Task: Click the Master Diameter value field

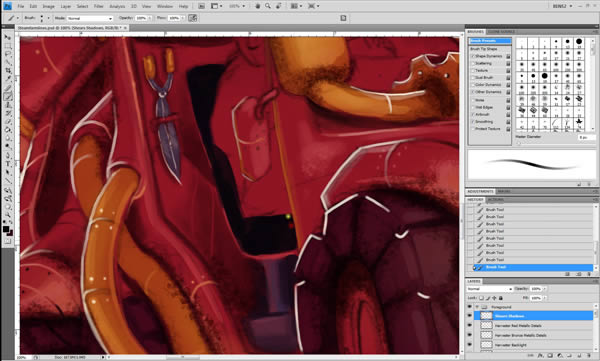Action: tap(586, 137)
